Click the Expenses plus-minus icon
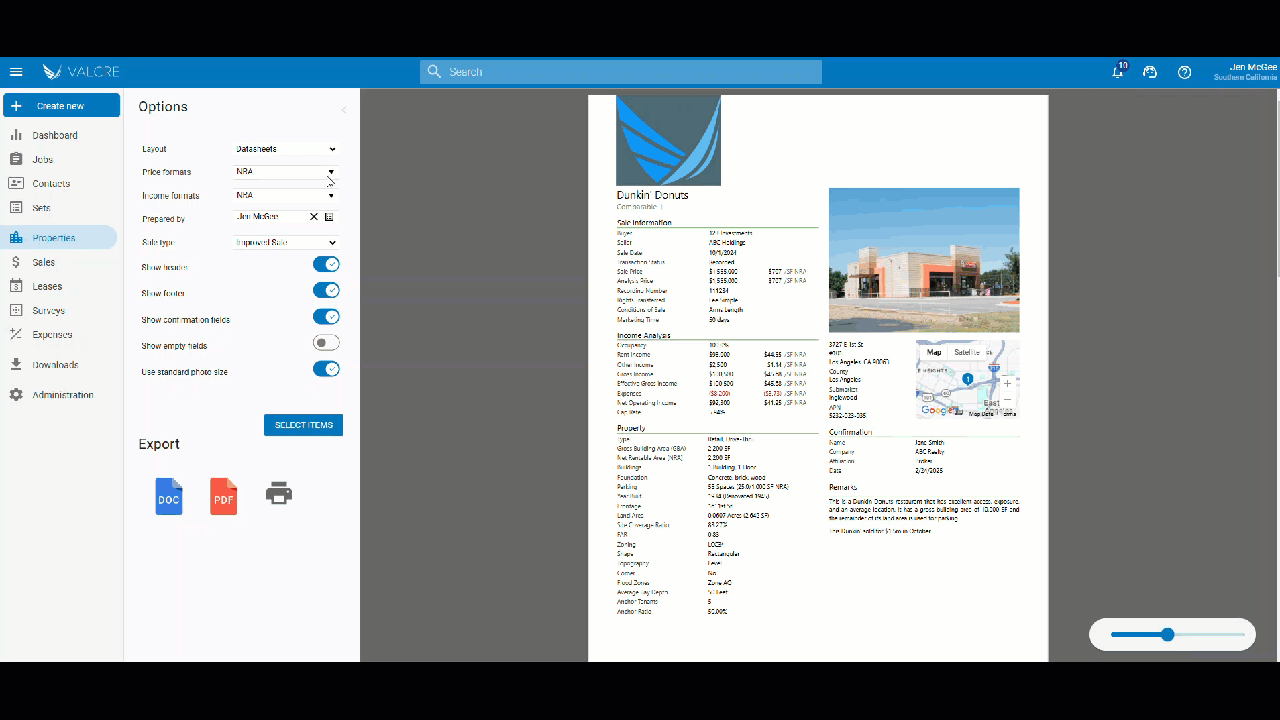Image resolution: width=1280 pixels, height=720 pixels. pyautogui.click(x=16, y=334)
